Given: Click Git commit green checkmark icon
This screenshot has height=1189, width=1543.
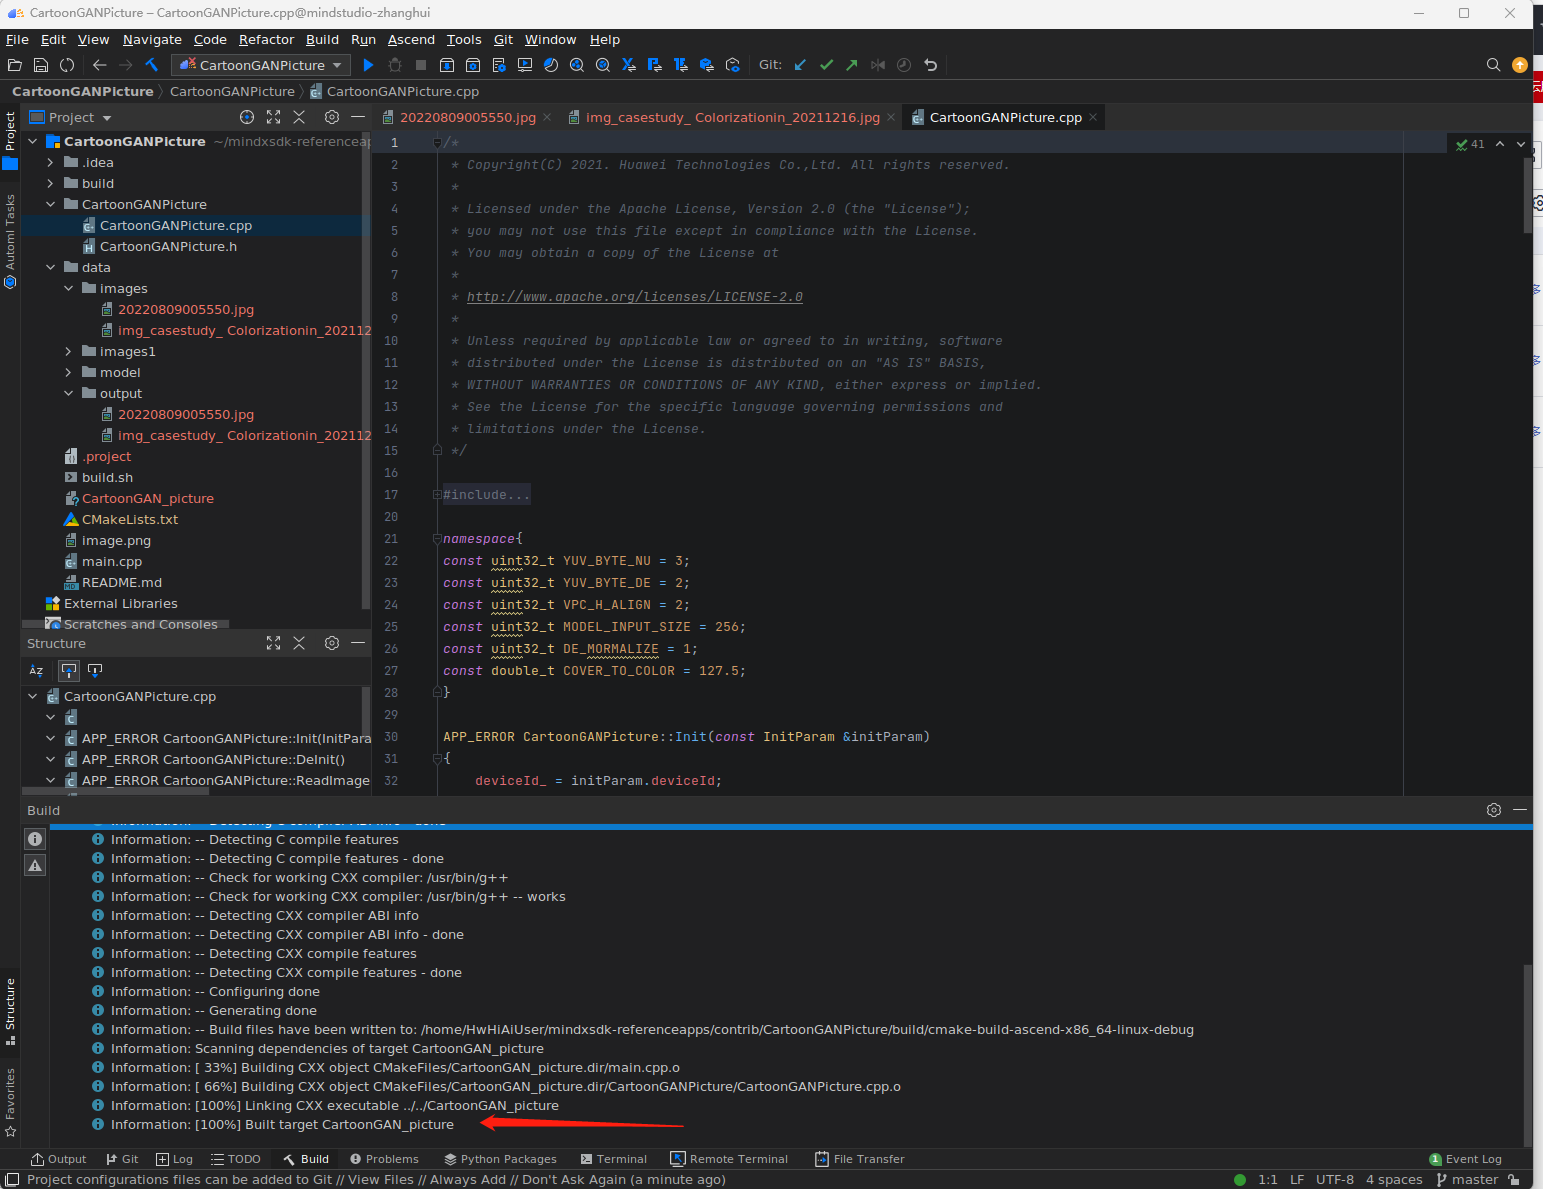Looking at the screenshot, I should (x=826, y=65).
